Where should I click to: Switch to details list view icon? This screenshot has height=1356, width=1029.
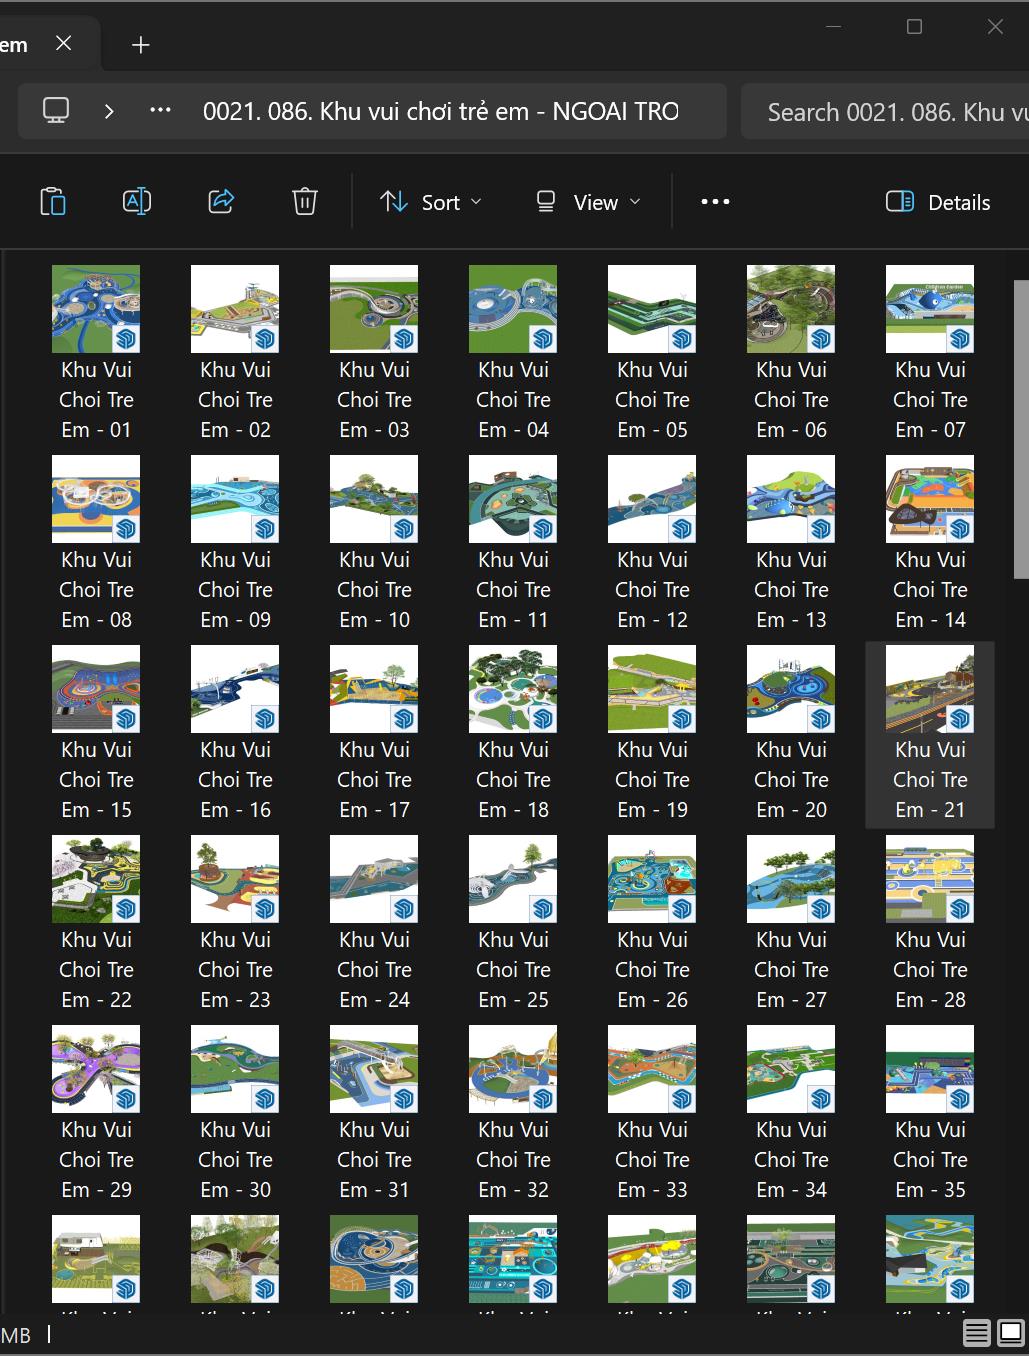977,1332
